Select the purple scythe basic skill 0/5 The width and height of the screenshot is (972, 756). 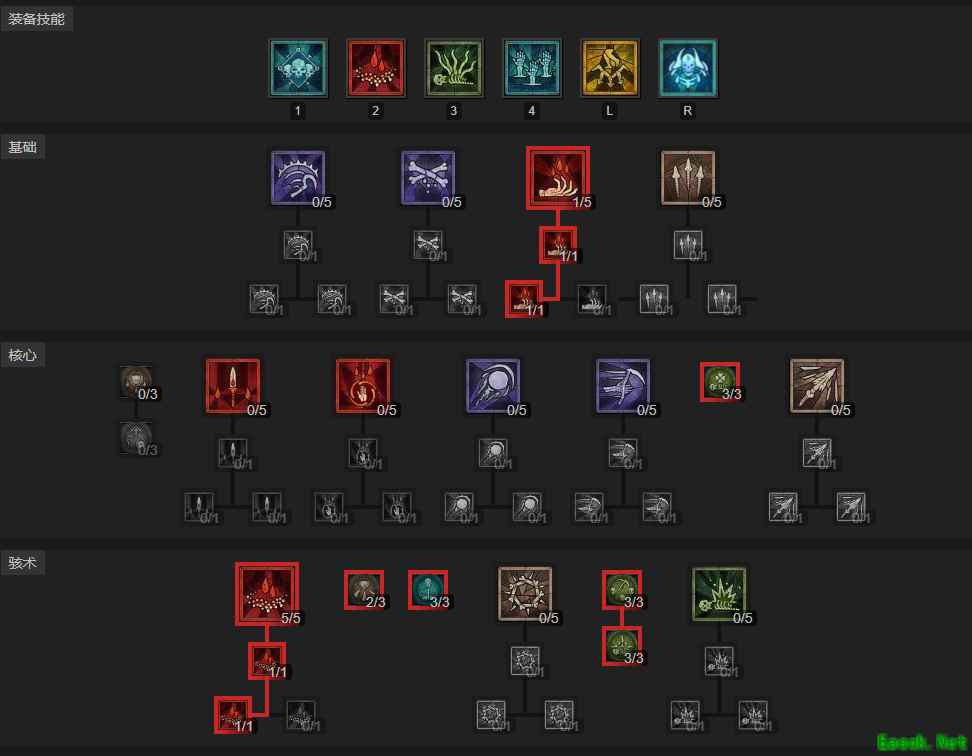pos(298,178)
